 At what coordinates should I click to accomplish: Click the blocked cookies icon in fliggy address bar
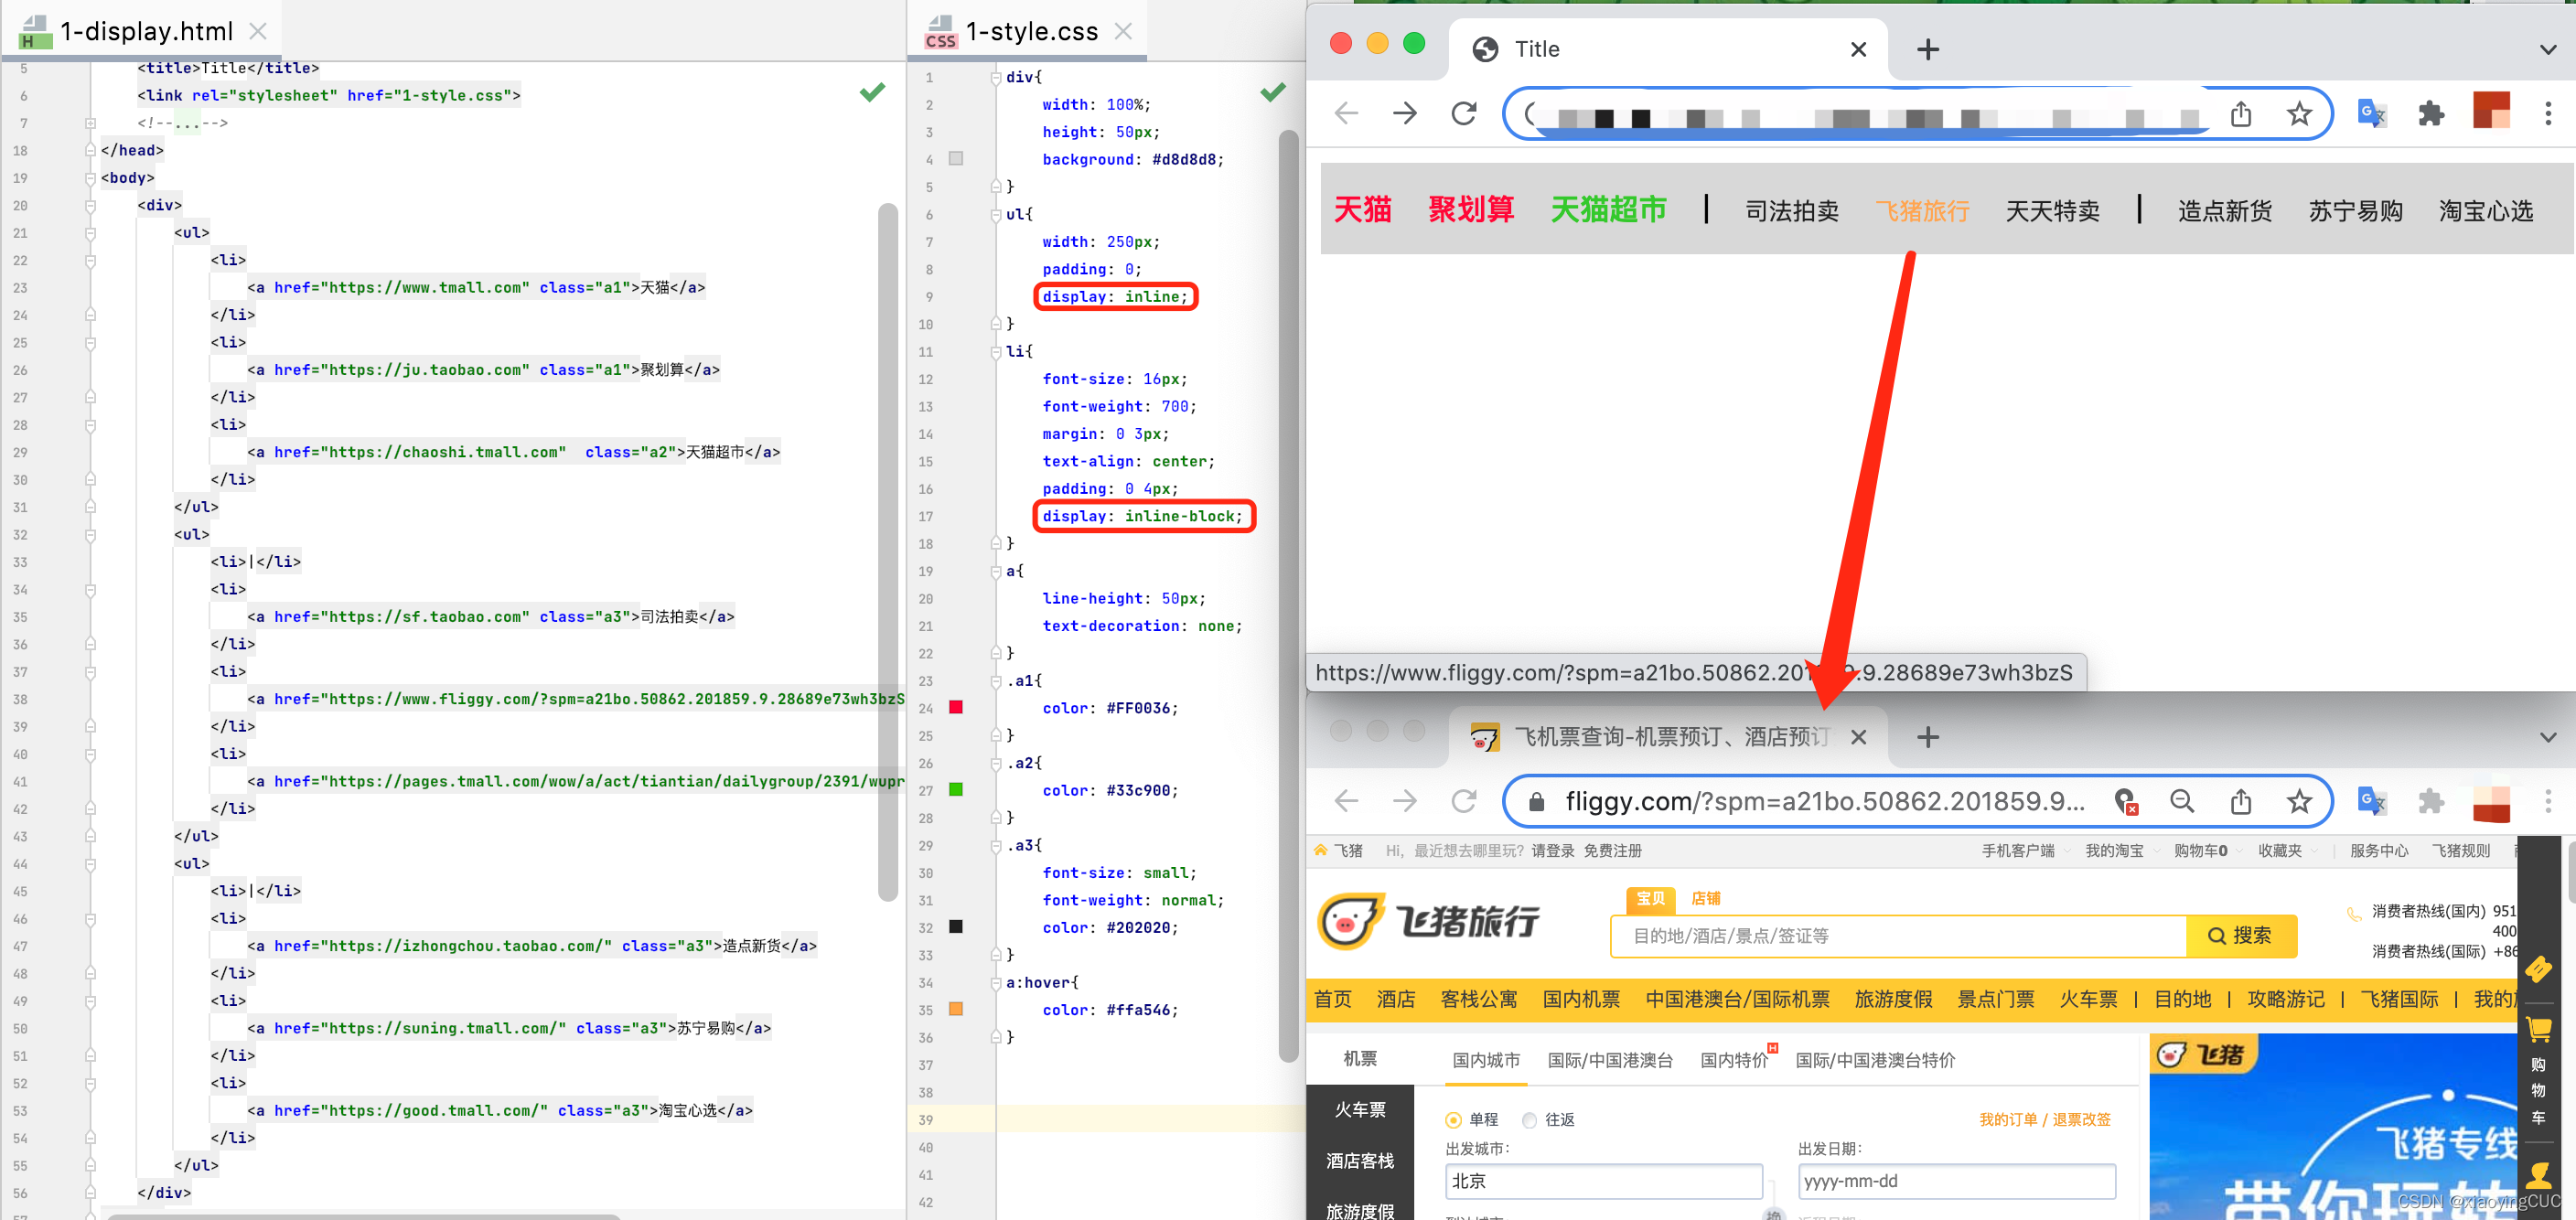pos(2125,802)
